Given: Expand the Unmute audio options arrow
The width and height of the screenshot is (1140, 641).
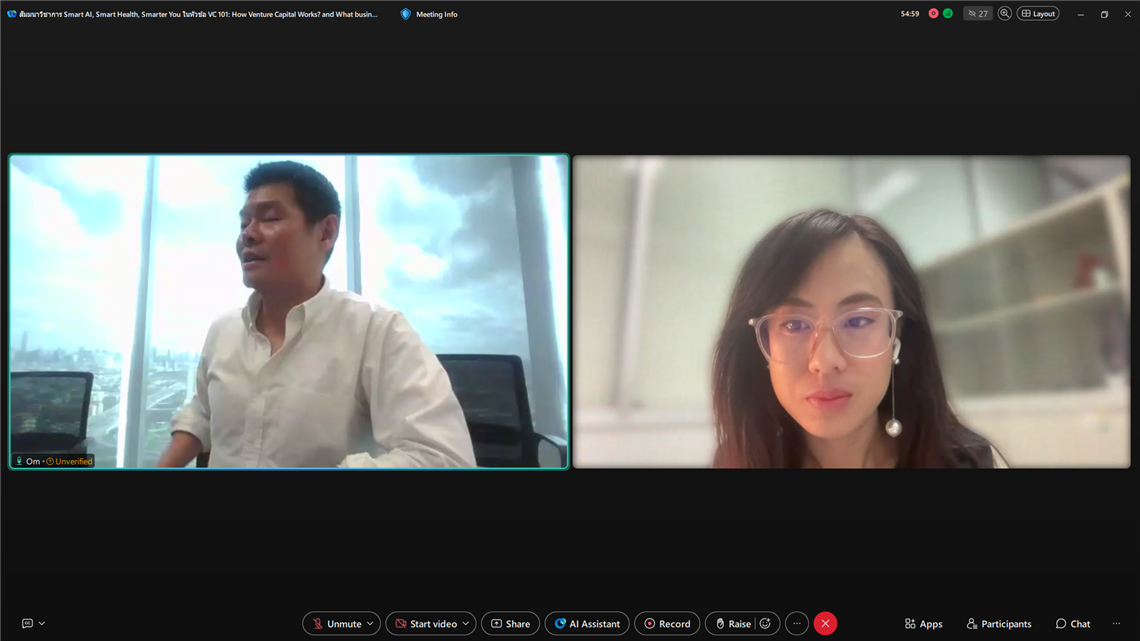Looking at the screenshot, I should coord(370,624).
